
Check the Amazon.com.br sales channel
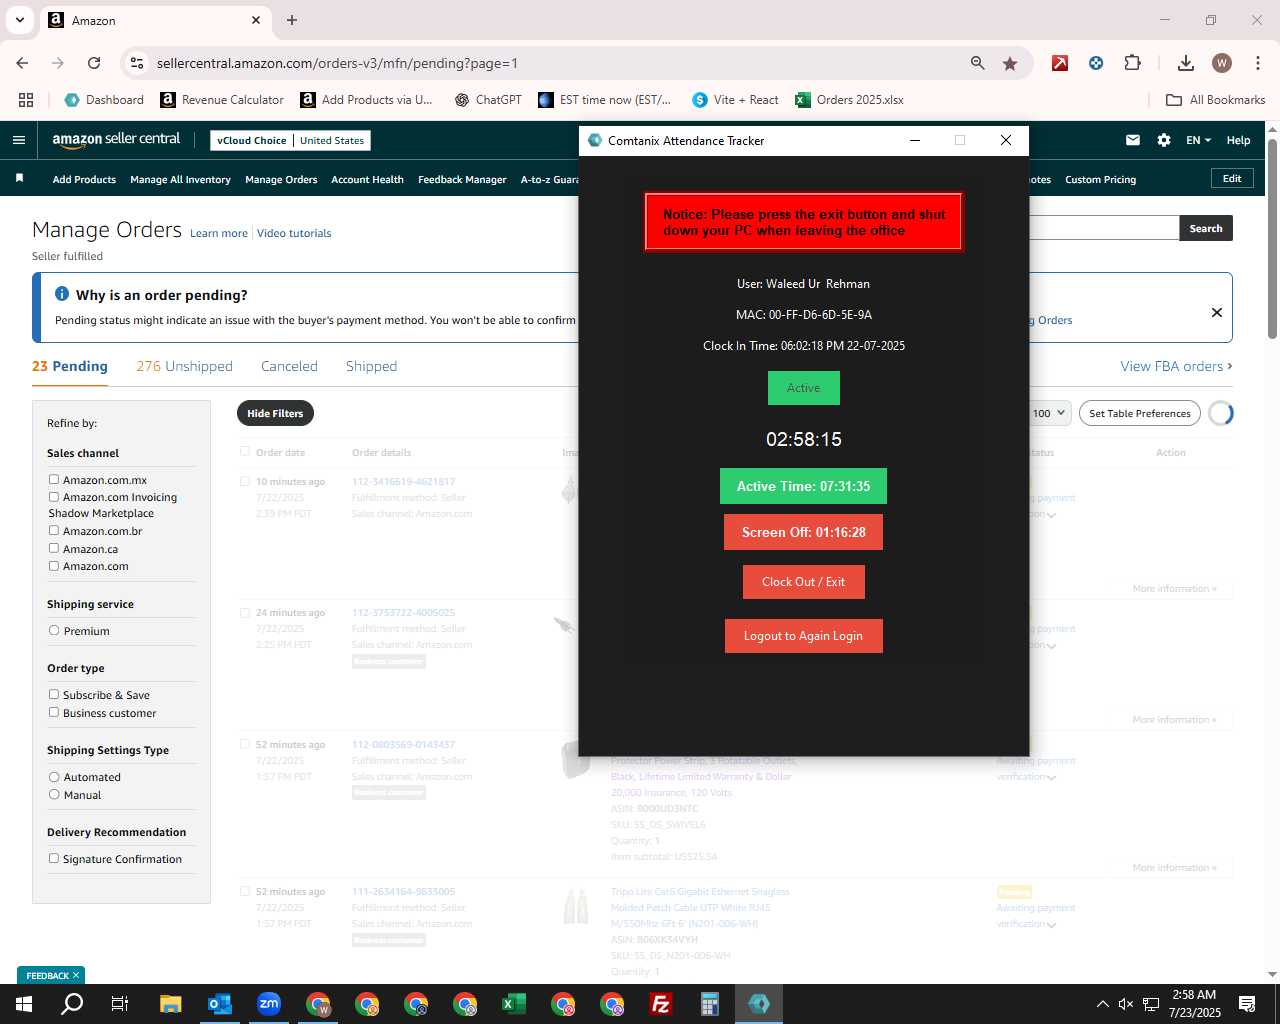(54, 530)
